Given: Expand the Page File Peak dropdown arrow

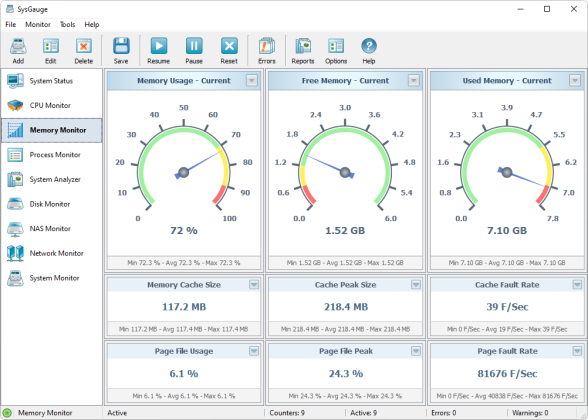Looking at the screenshot, I should (x=416, y=351).
